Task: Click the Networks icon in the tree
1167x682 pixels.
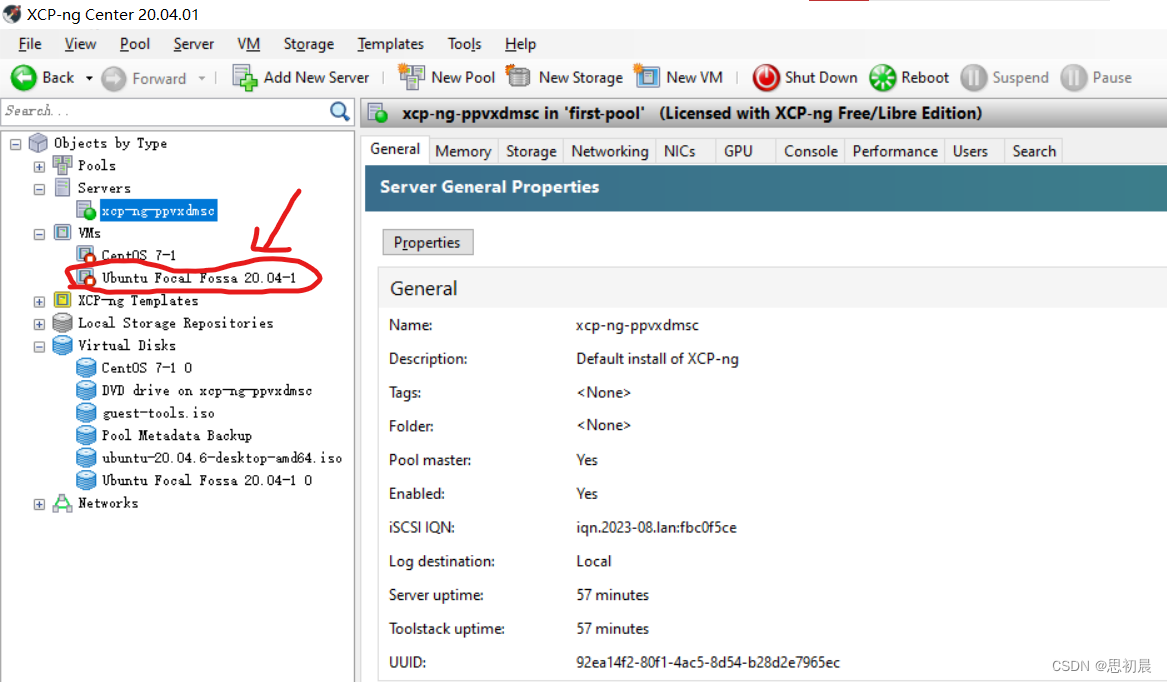Action: coord(63,503)
